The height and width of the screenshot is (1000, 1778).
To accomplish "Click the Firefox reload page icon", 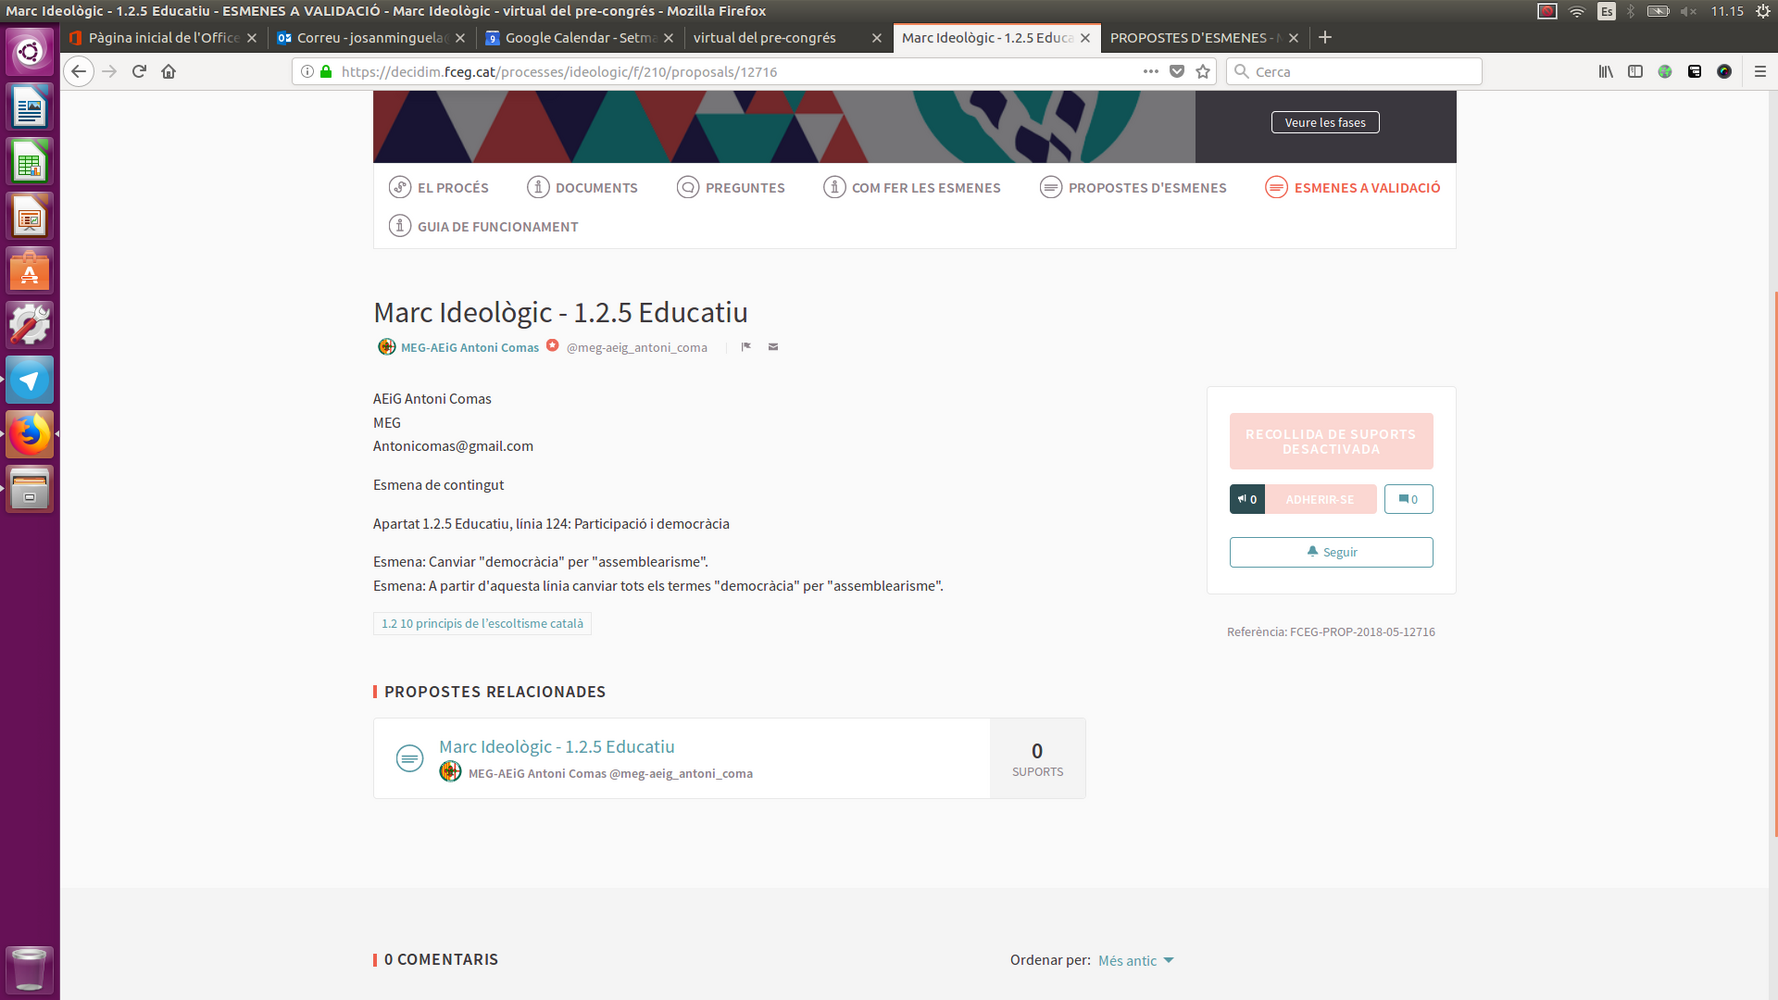I will pyautogui.click(x=139, y=71).
